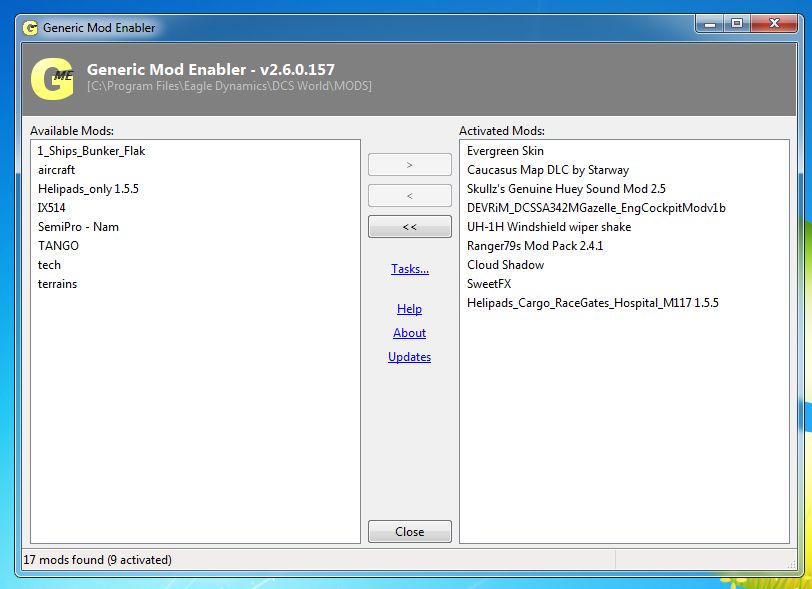Select Ranger79s Mod Pack 2.4.1
812x589 pixels.
(x=535, y=246)
